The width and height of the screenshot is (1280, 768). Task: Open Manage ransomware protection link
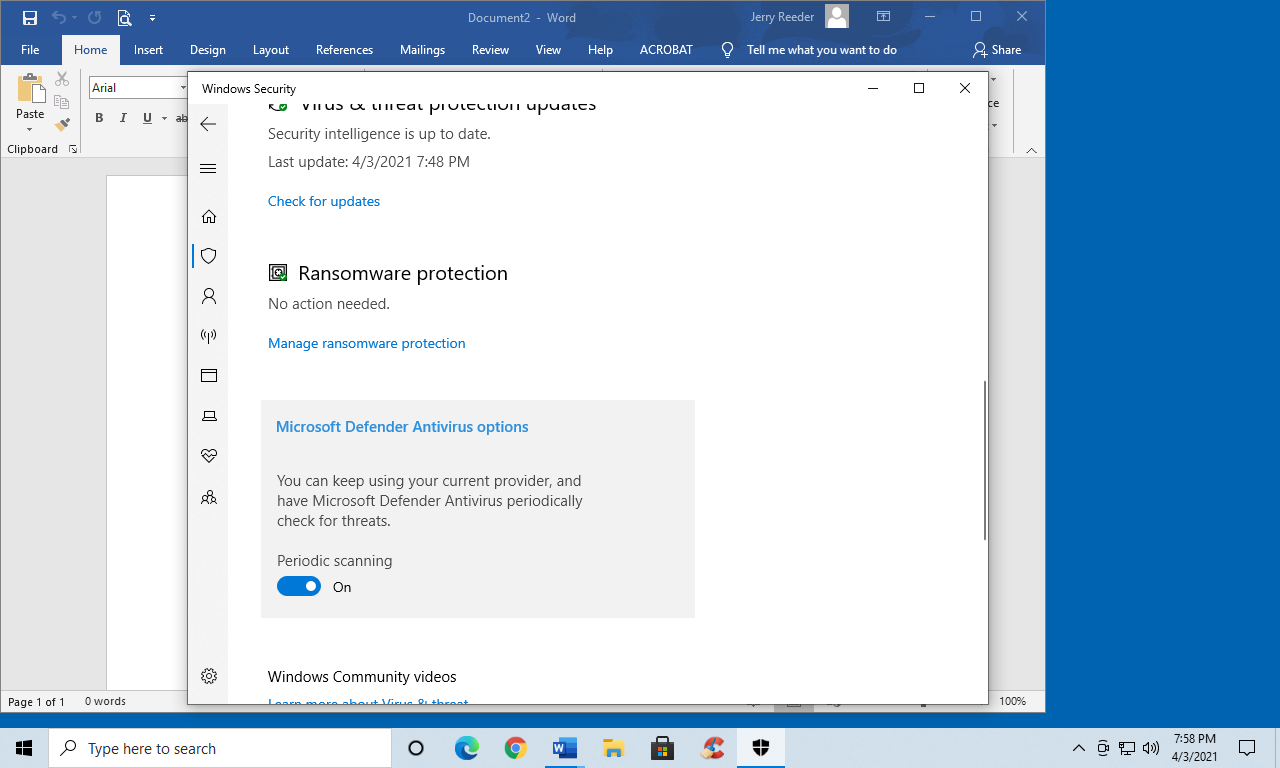coord(366,343)
